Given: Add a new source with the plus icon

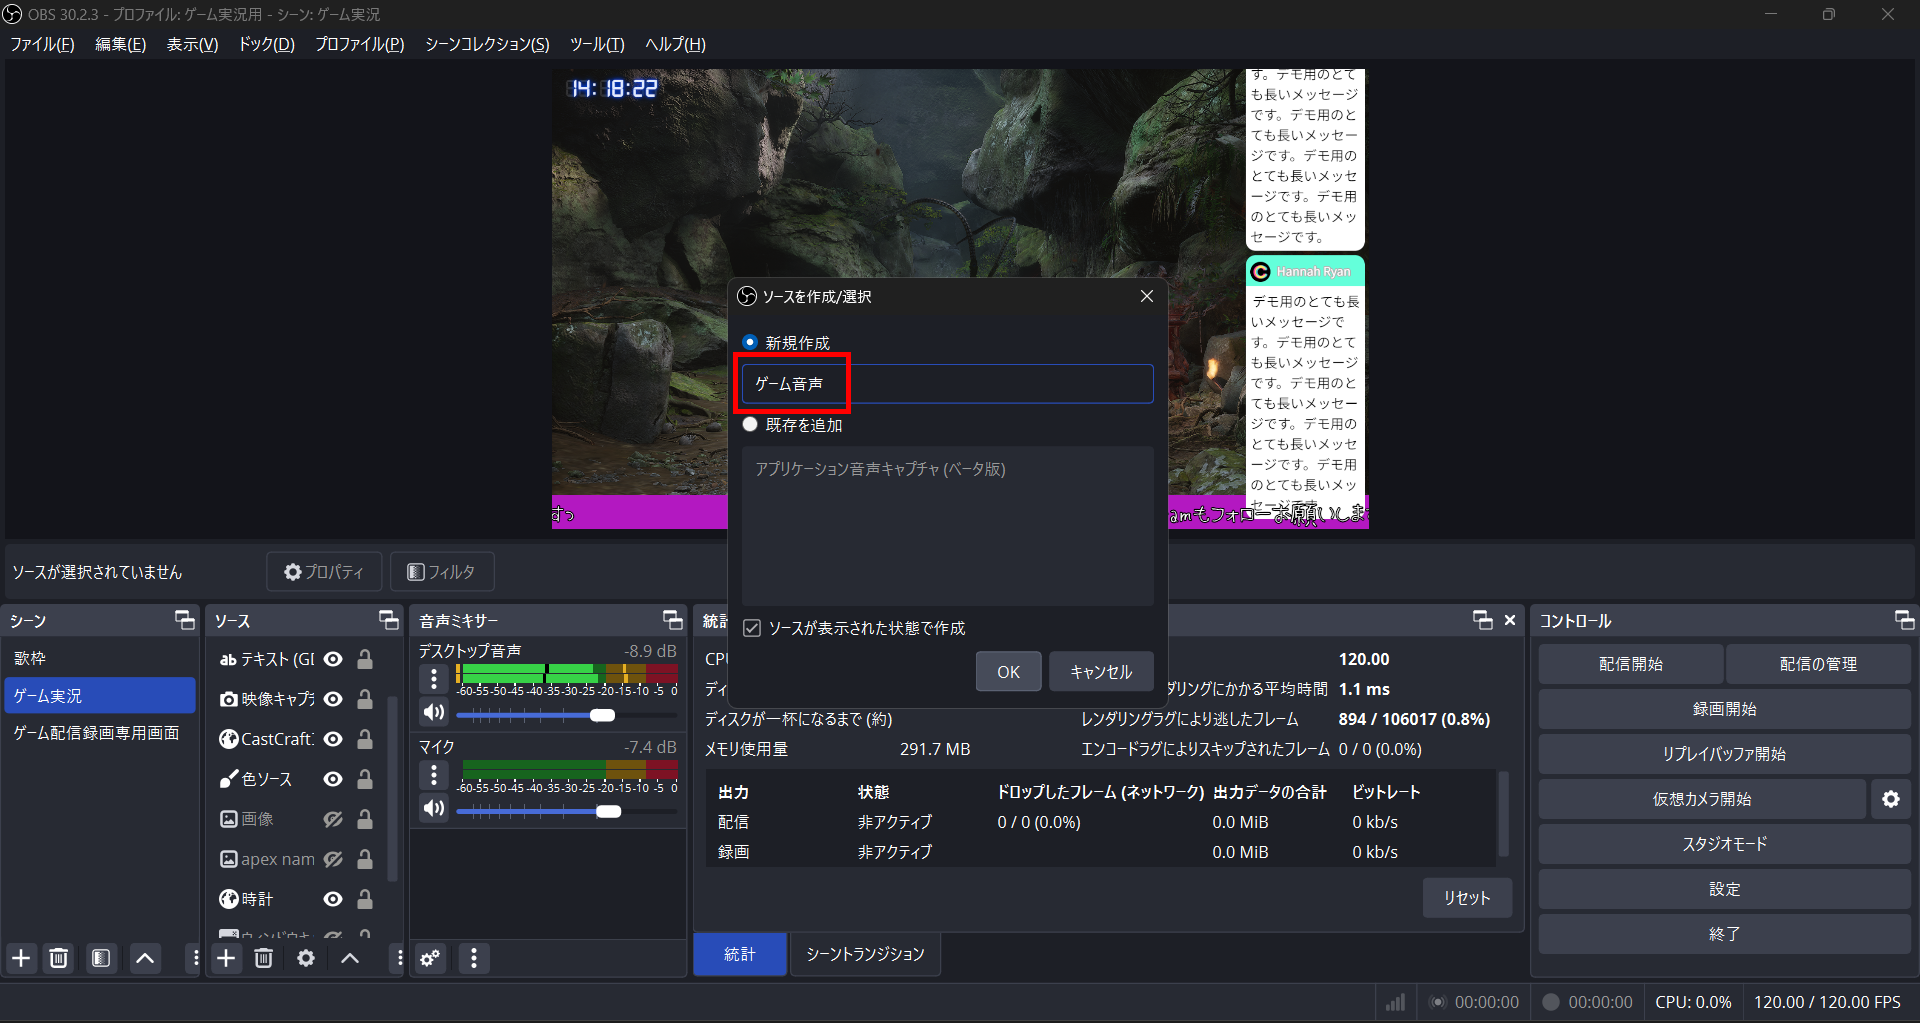Looking at the screenshot, I should (226, 958).
